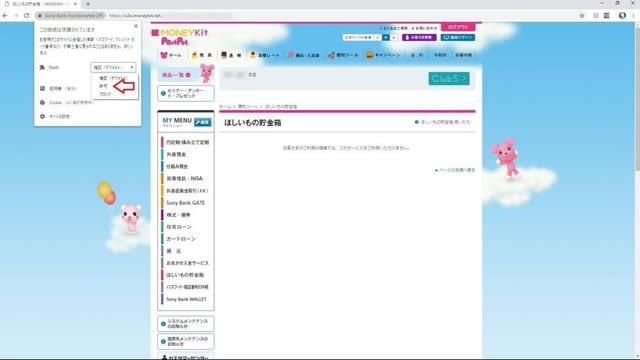Open 円定期・積み立て定期 in MY MENU
The height and width of the screenshot is (360, 640).
coord(187,142)
